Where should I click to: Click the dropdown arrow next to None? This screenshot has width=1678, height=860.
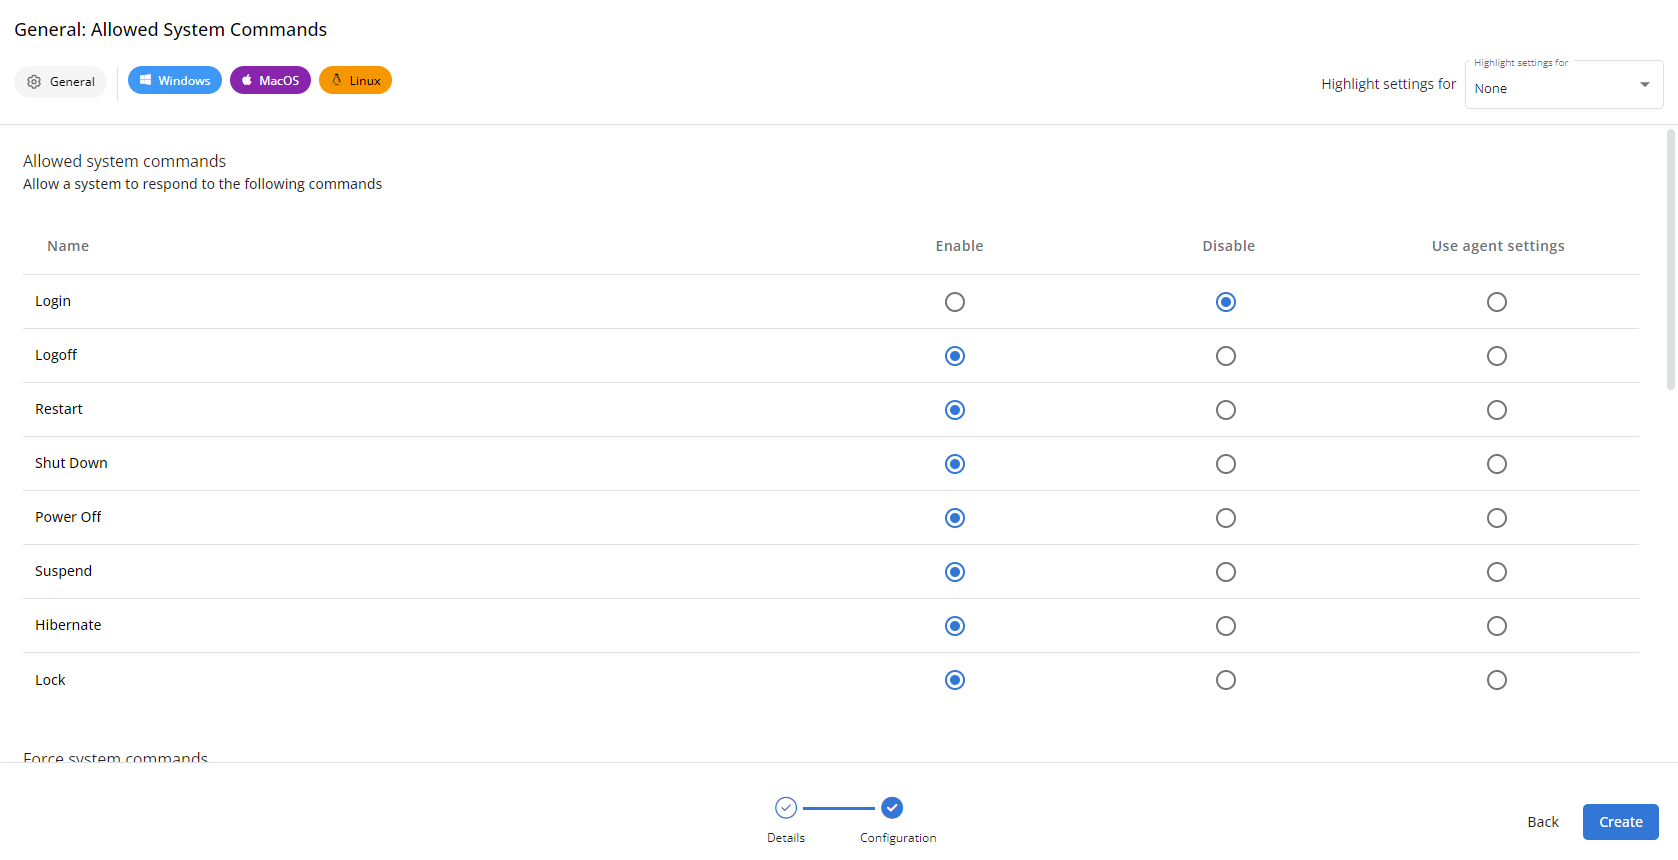click(x=1645, y=85)
